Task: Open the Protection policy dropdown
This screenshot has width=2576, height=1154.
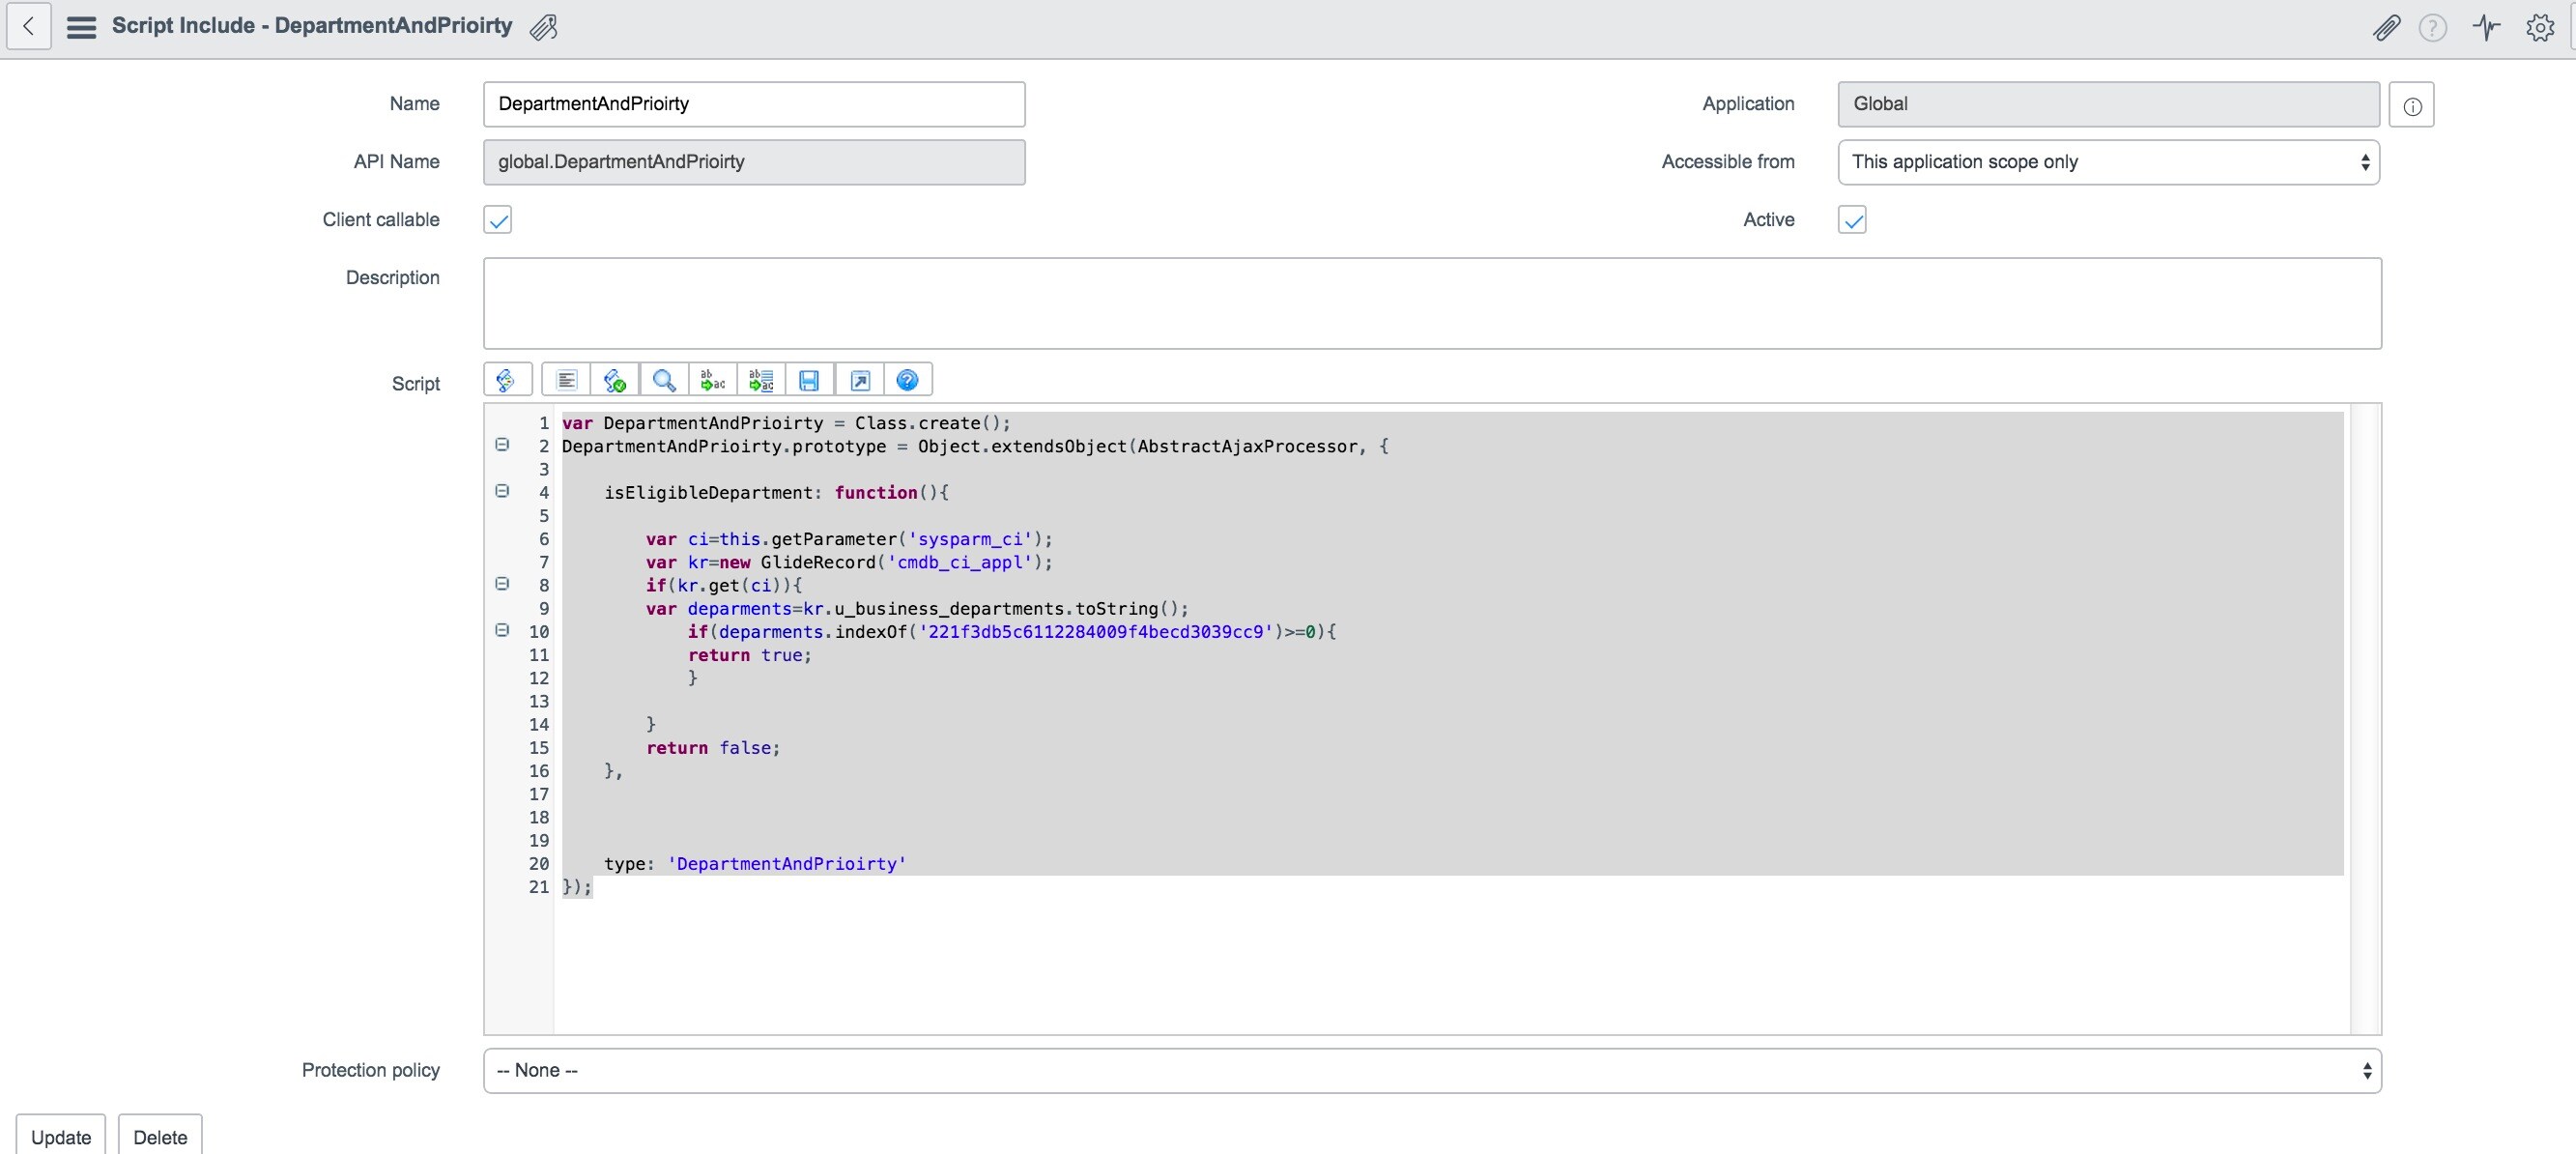Action: [x=1432, y=1070]
